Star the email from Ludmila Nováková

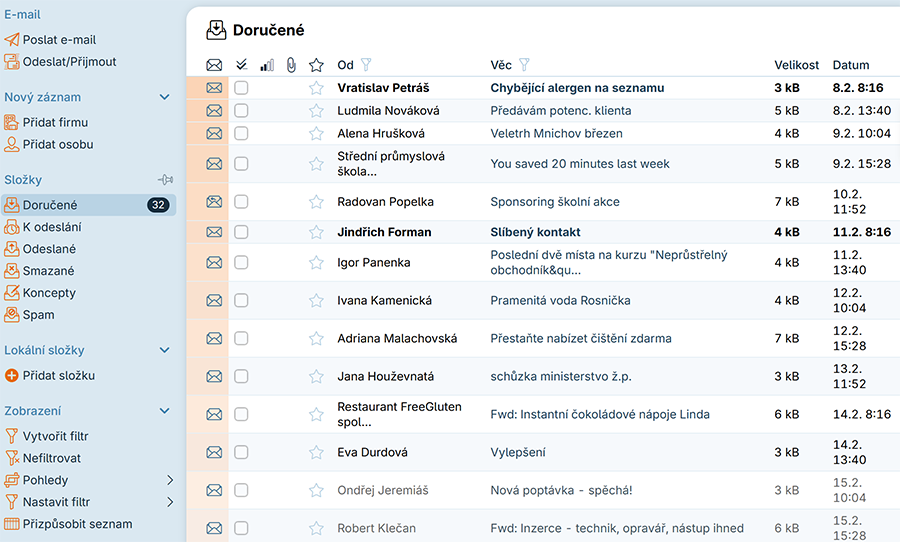pos(316,110)
